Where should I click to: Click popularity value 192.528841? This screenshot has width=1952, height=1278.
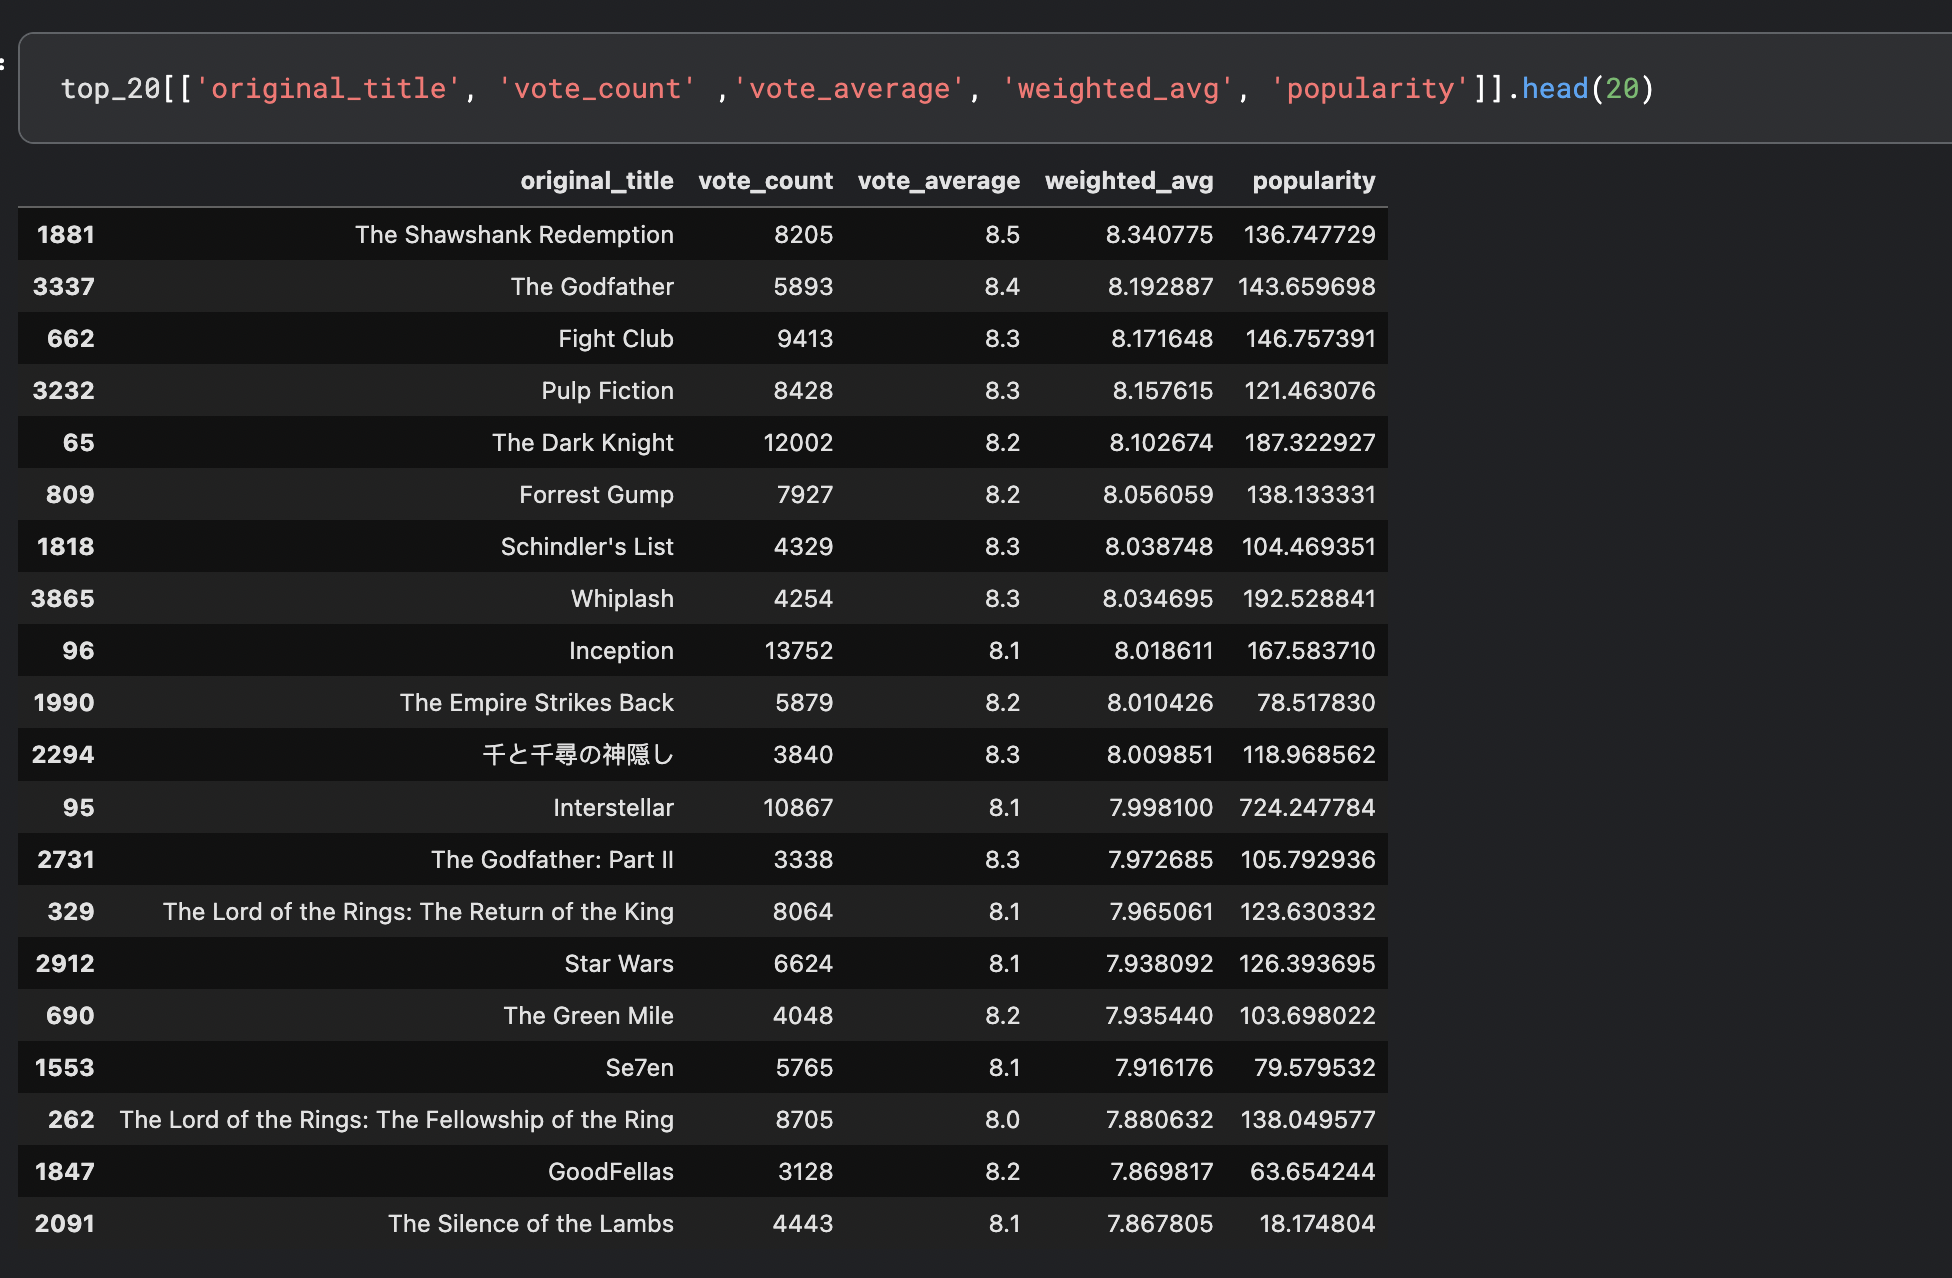click(x=1309, y=599)
